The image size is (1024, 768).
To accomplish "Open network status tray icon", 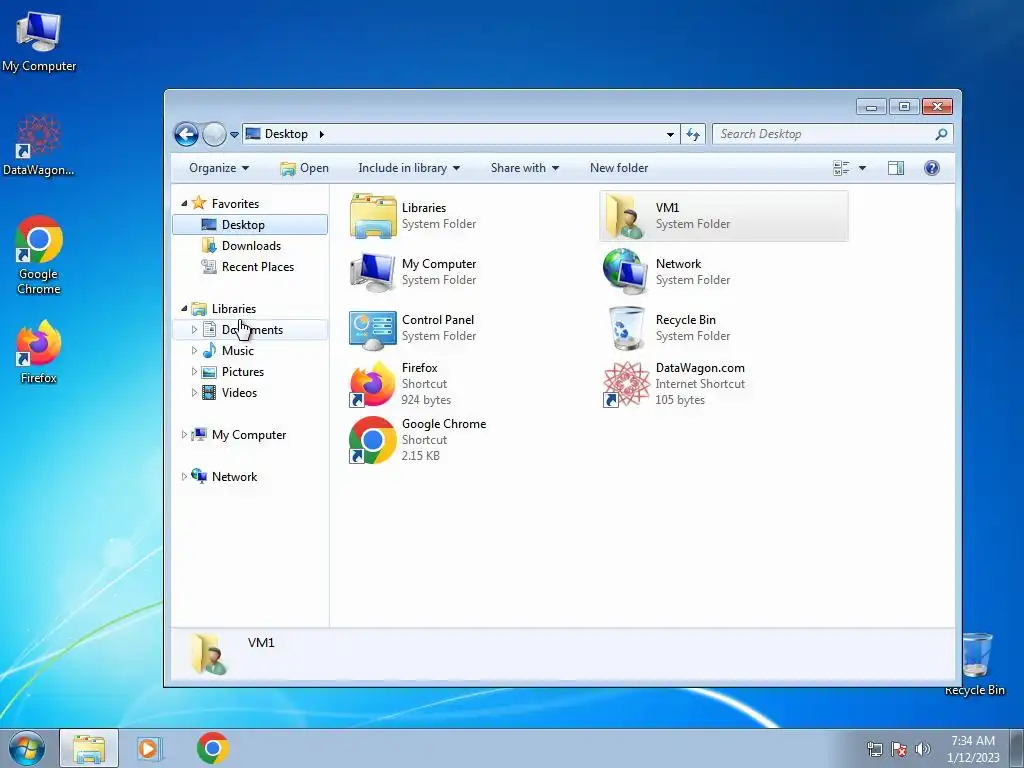I will (874, 749).
